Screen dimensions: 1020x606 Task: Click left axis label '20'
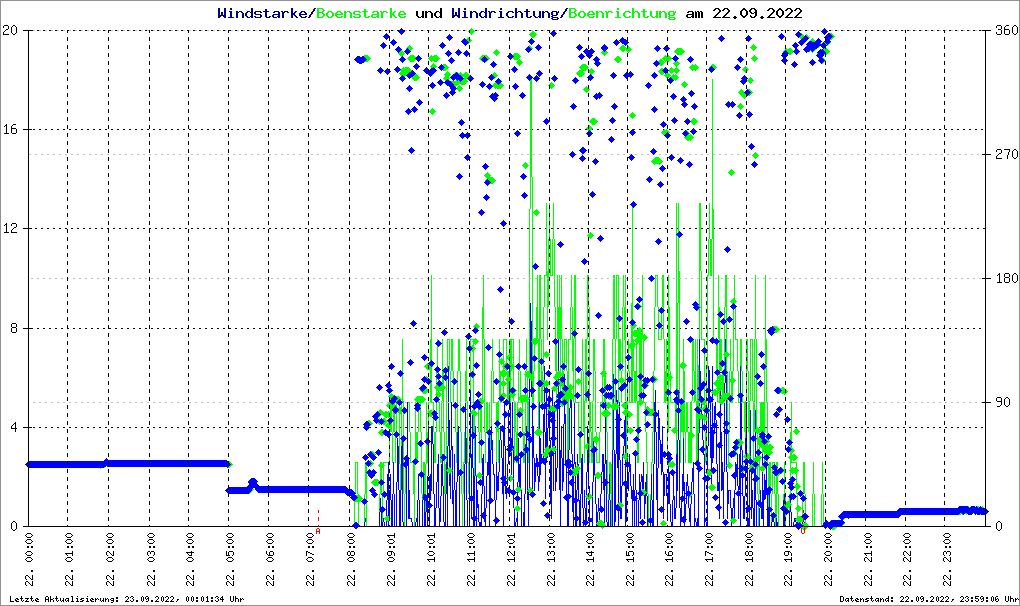10,30
